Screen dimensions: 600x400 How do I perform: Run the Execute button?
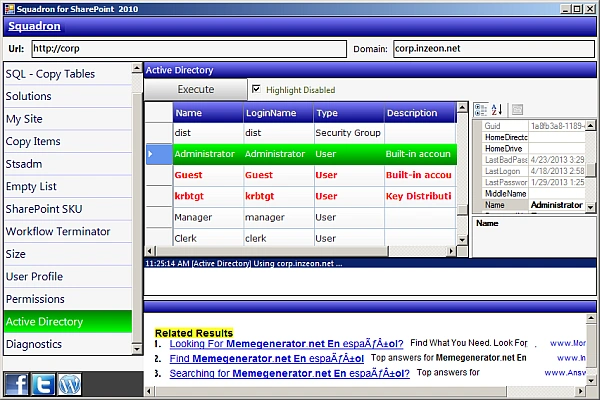196,90
